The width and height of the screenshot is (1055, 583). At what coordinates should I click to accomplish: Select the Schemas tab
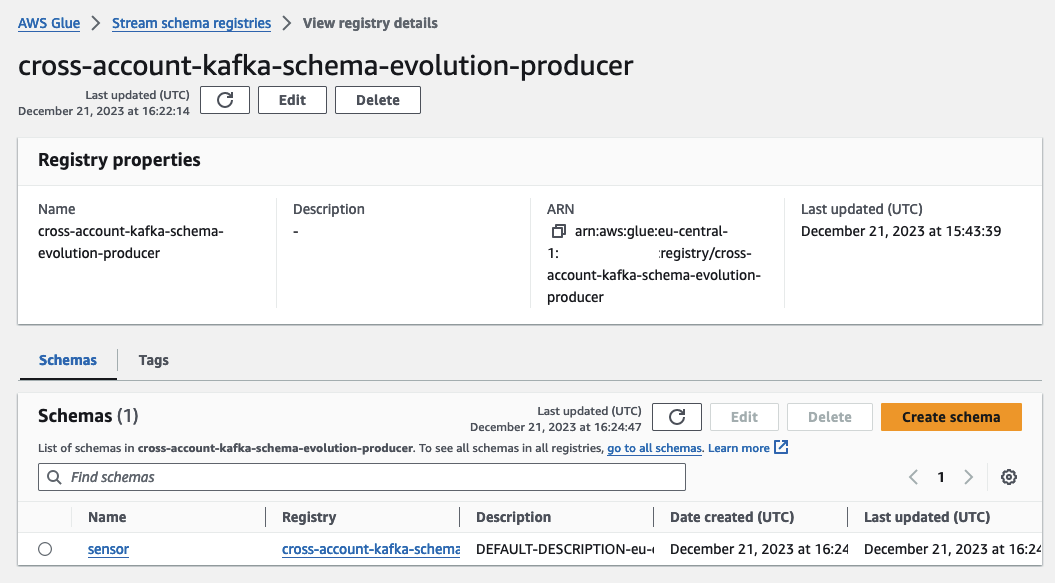(x=67, y=360)
